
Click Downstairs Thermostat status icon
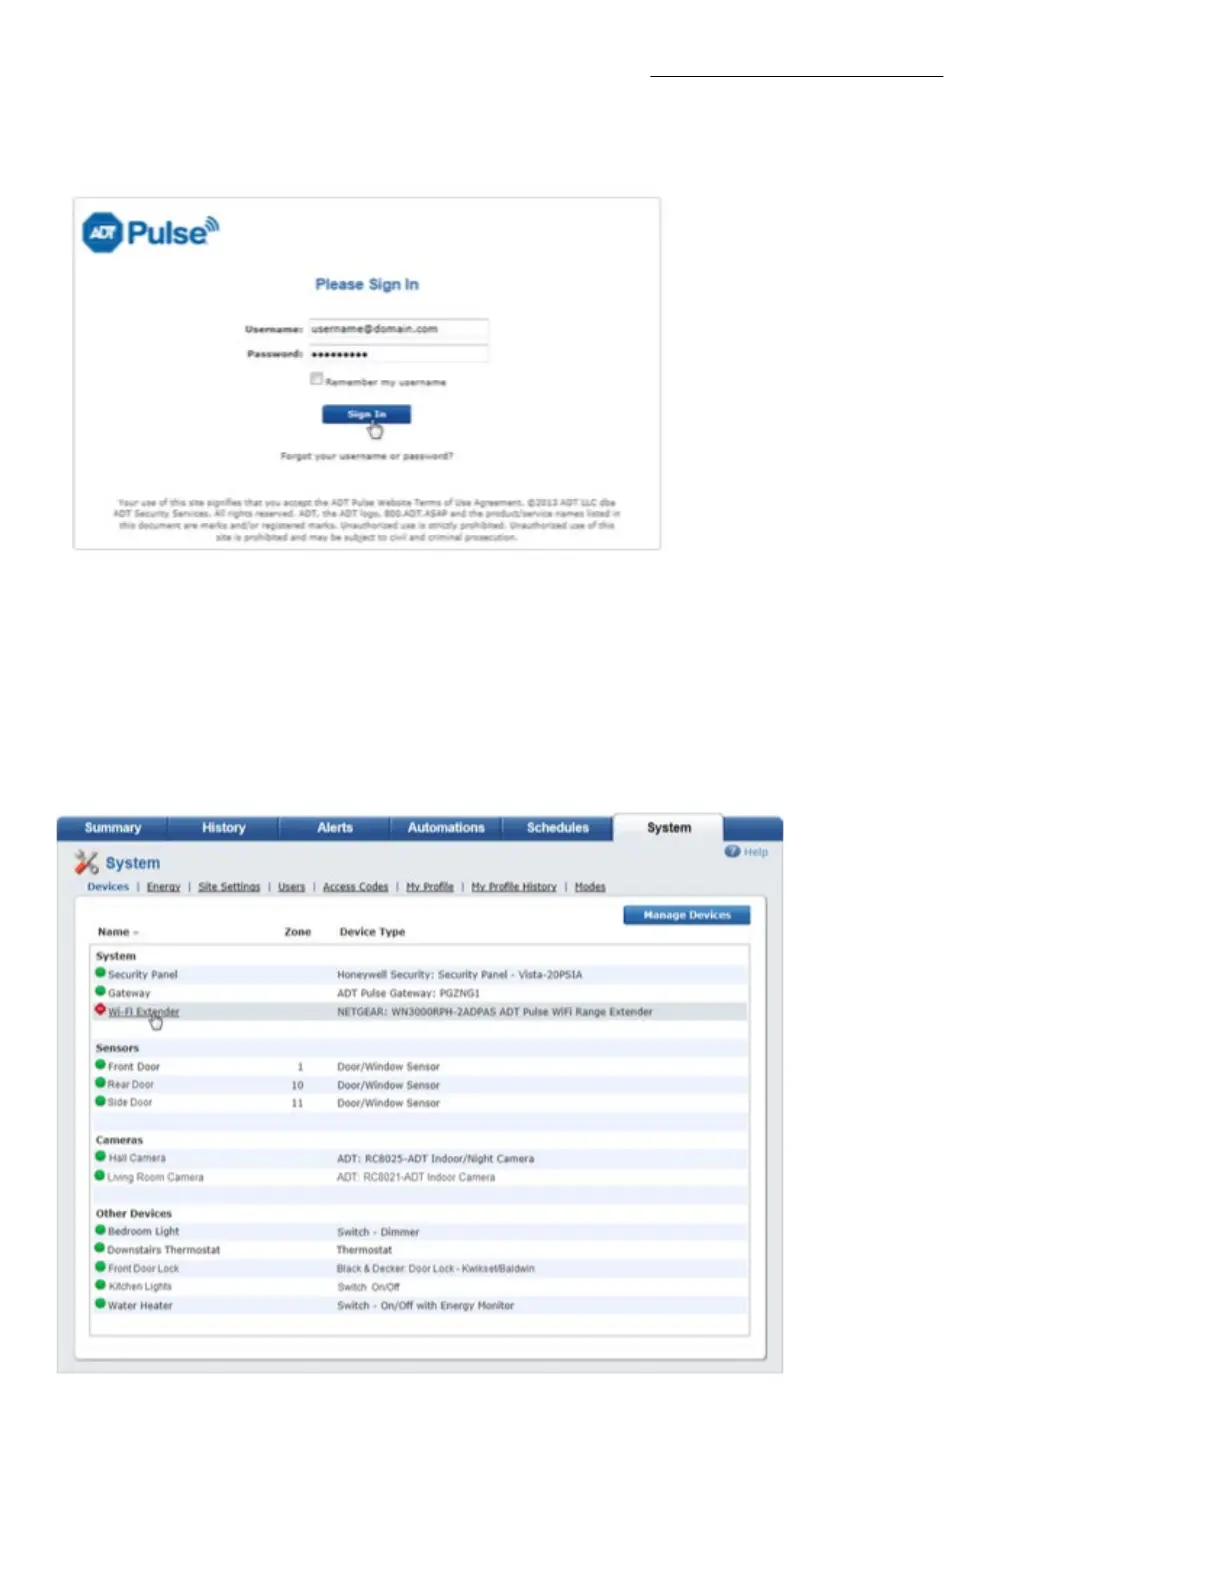point(100,1248)
